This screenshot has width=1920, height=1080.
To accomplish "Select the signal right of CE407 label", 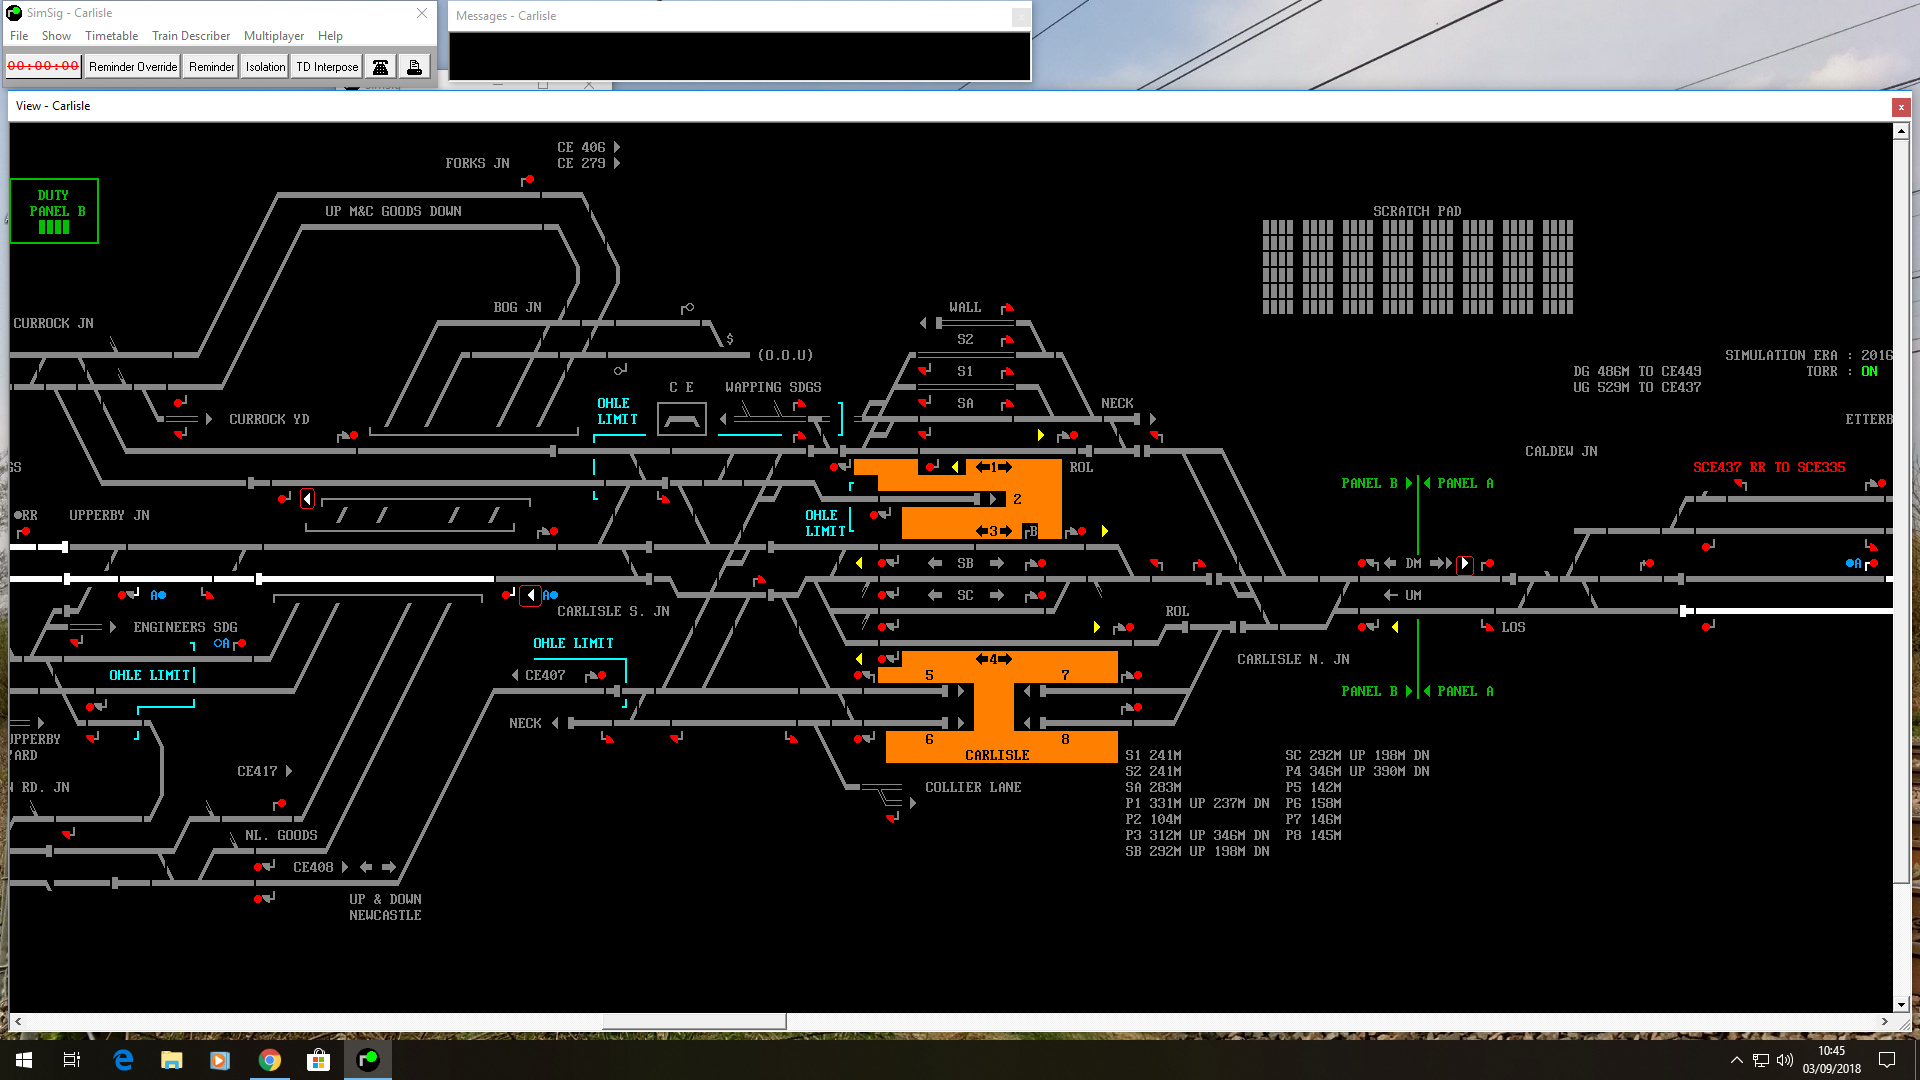I will click(596, 676).
